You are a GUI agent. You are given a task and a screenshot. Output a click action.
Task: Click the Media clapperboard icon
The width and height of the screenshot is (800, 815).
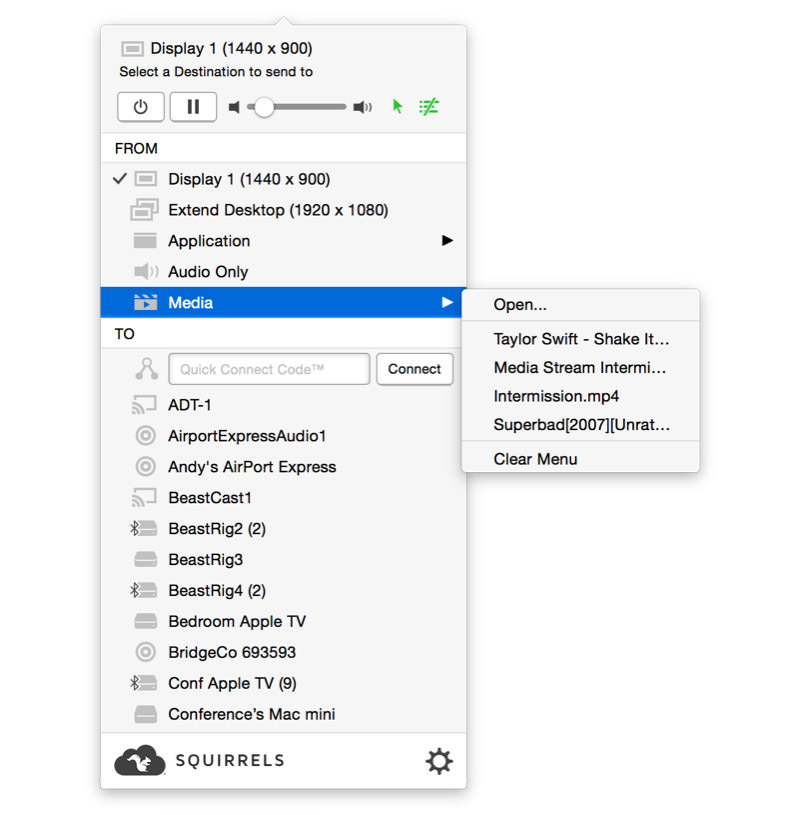coord(146,303)
